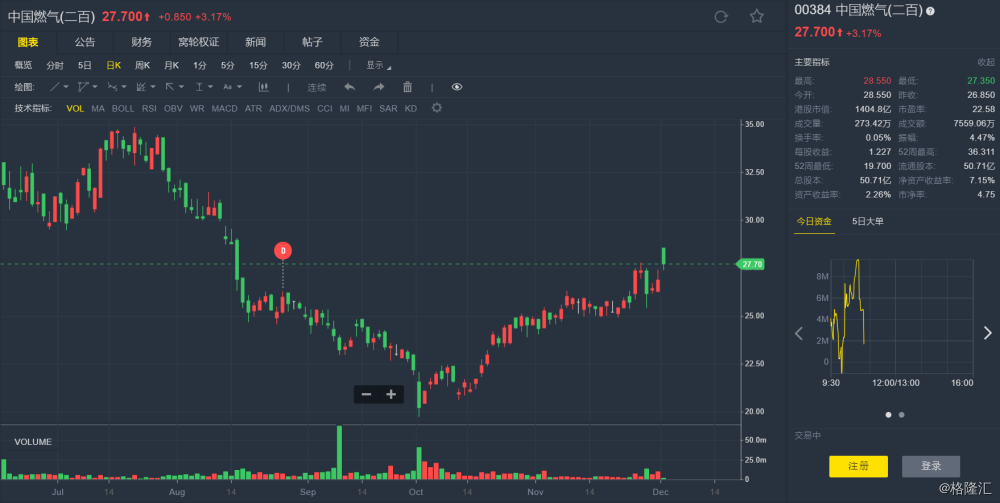1000x503 pixels.
Task: Select the measure range tool
Action: (x=199, y=87)
